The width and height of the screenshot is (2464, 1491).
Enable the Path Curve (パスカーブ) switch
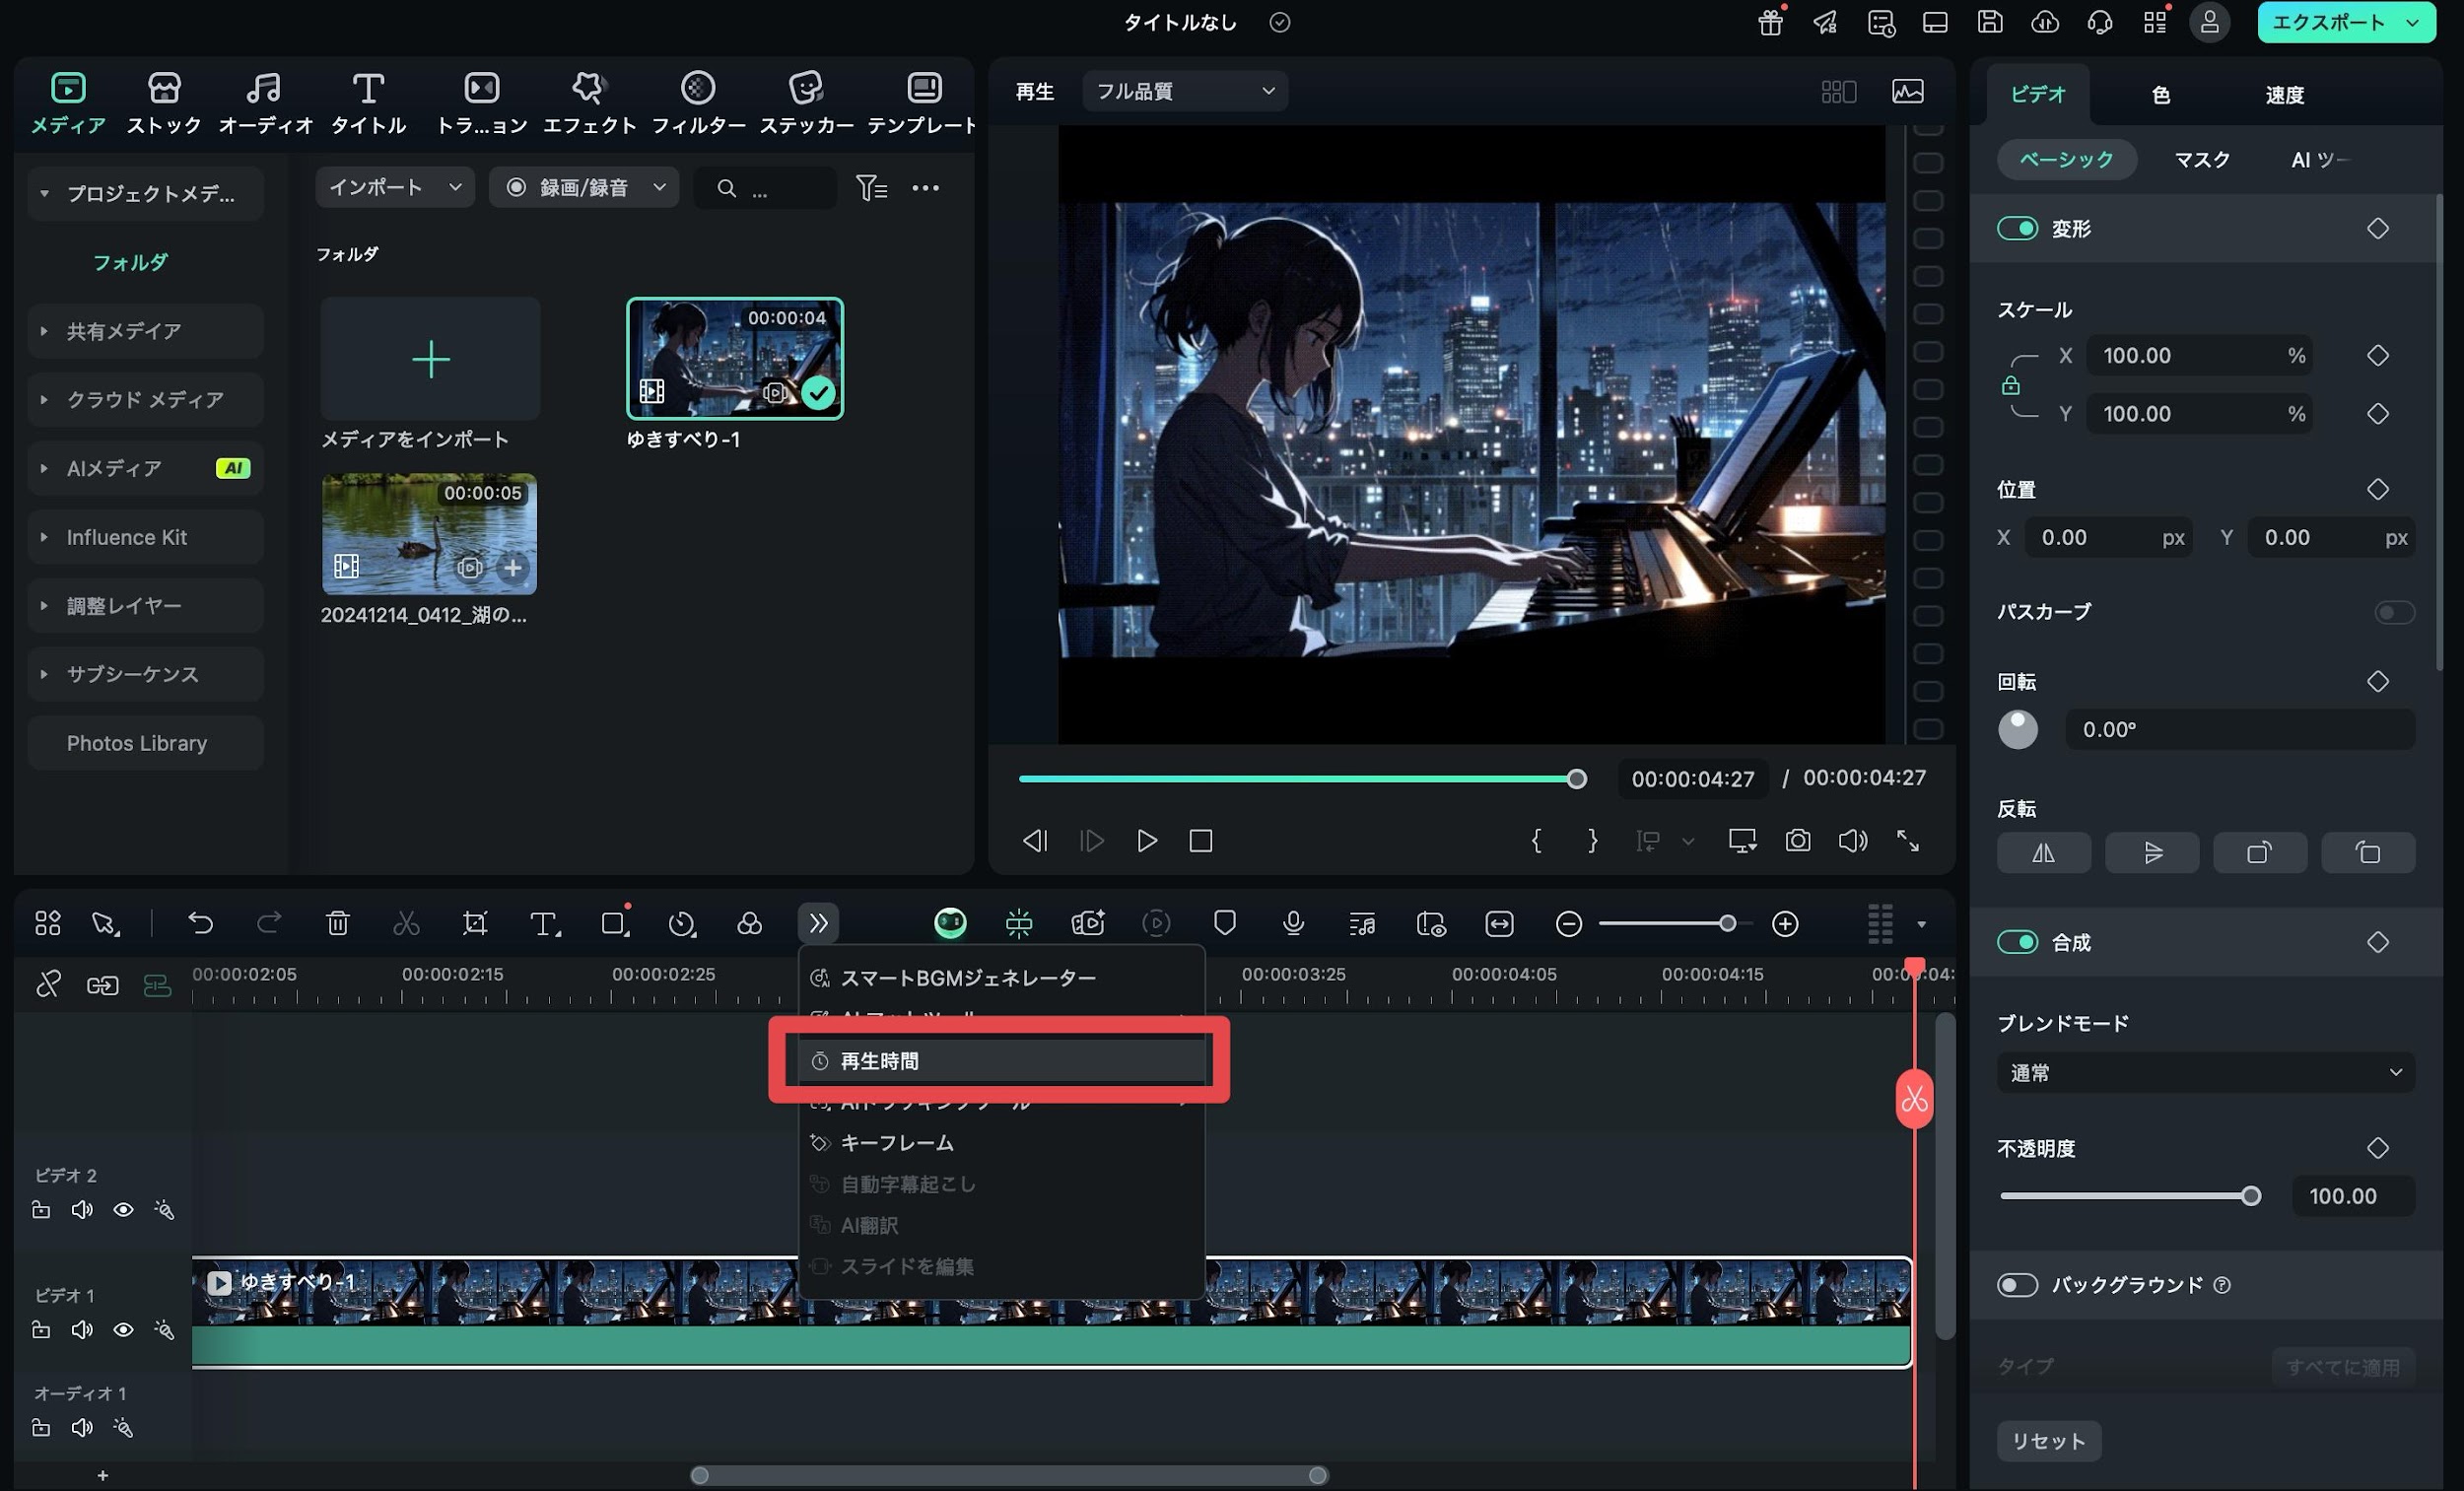pyautogui.click(x=2393, y=611)
